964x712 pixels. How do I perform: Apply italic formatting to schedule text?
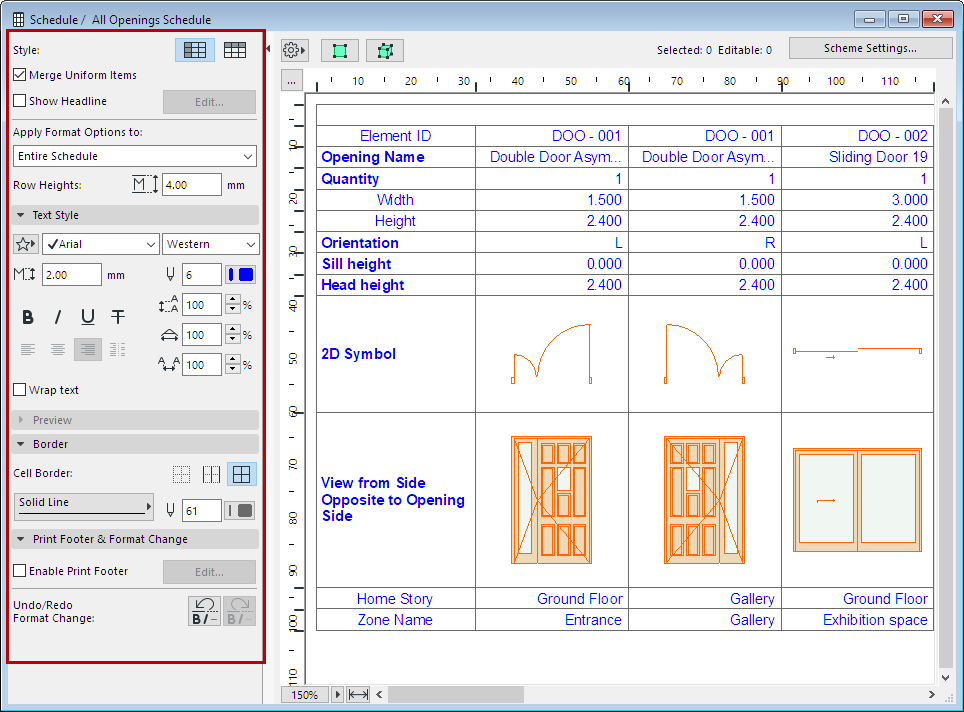58,316
